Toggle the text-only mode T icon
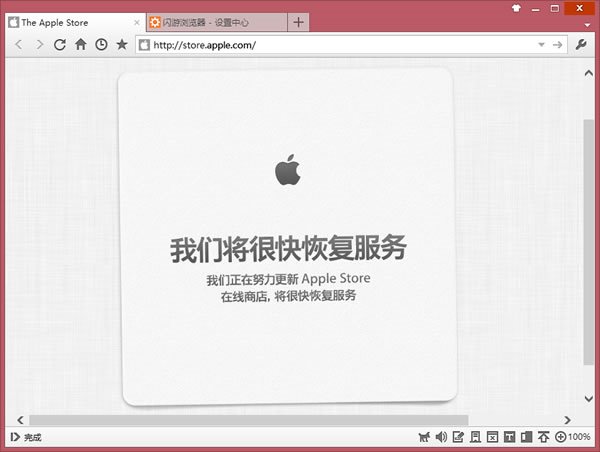The width and height of the screenshot is (600, 452). (x=509, y=437)
